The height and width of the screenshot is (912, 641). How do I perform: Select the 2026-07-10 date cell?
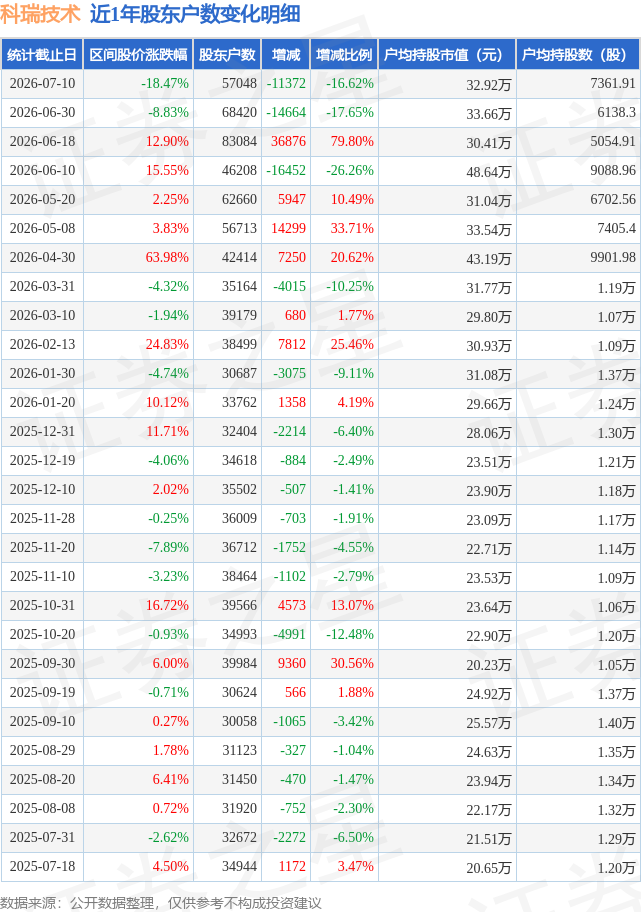[x=42, y=84]
